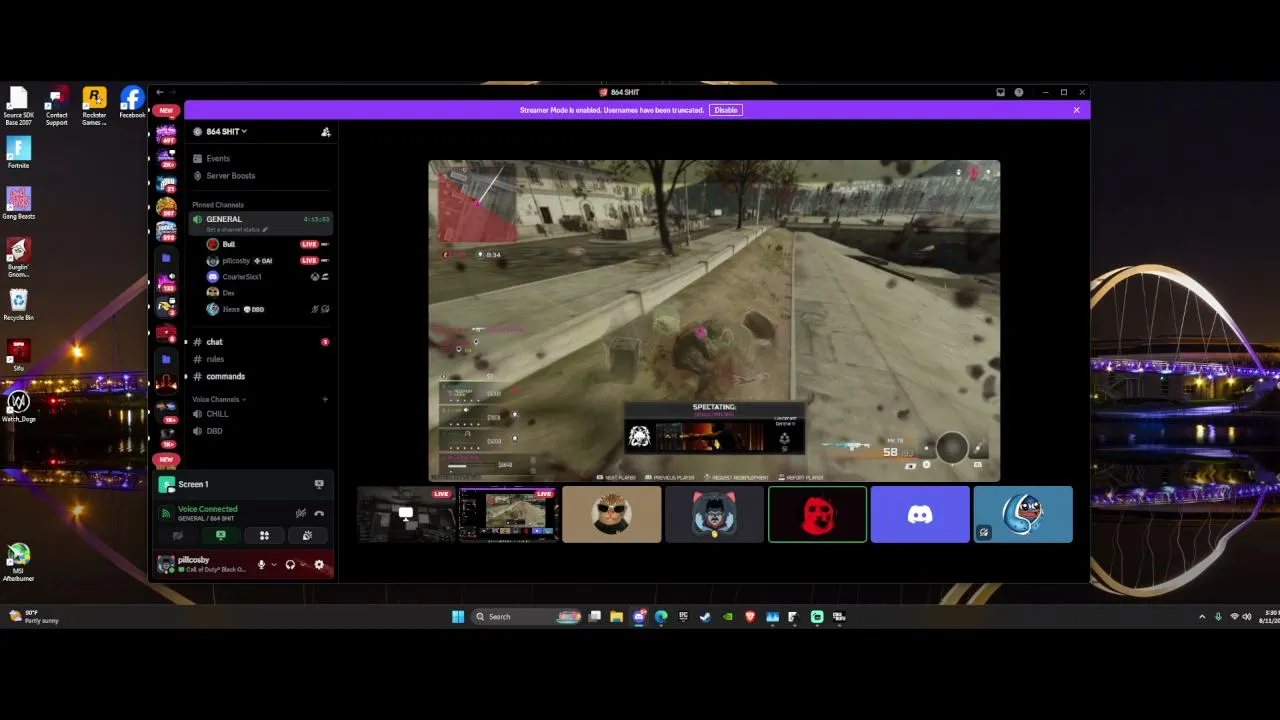Open the Windows Start menu
Screen dimensions: 1280x720
coord(458,616)
